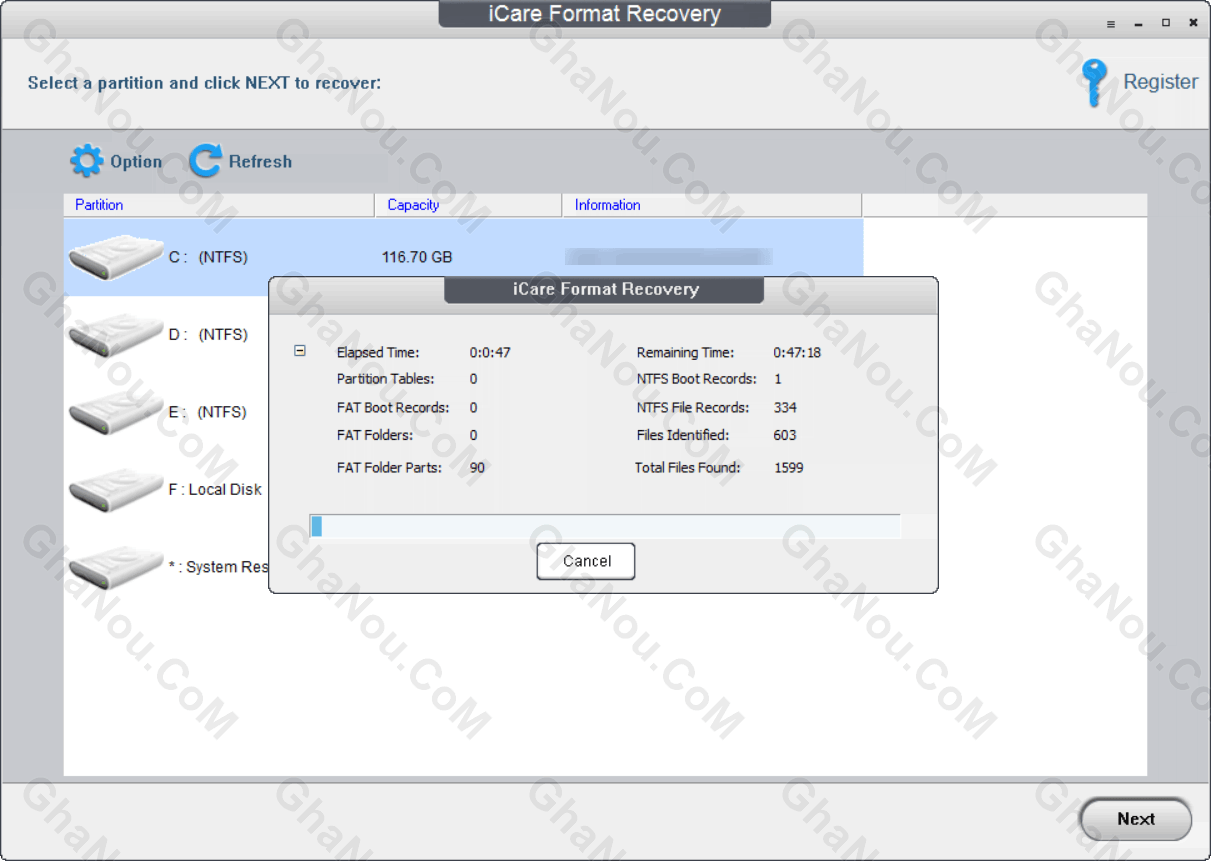Click the Partition Tables label
Screen dimensions: 1211x861
(386, 380)
